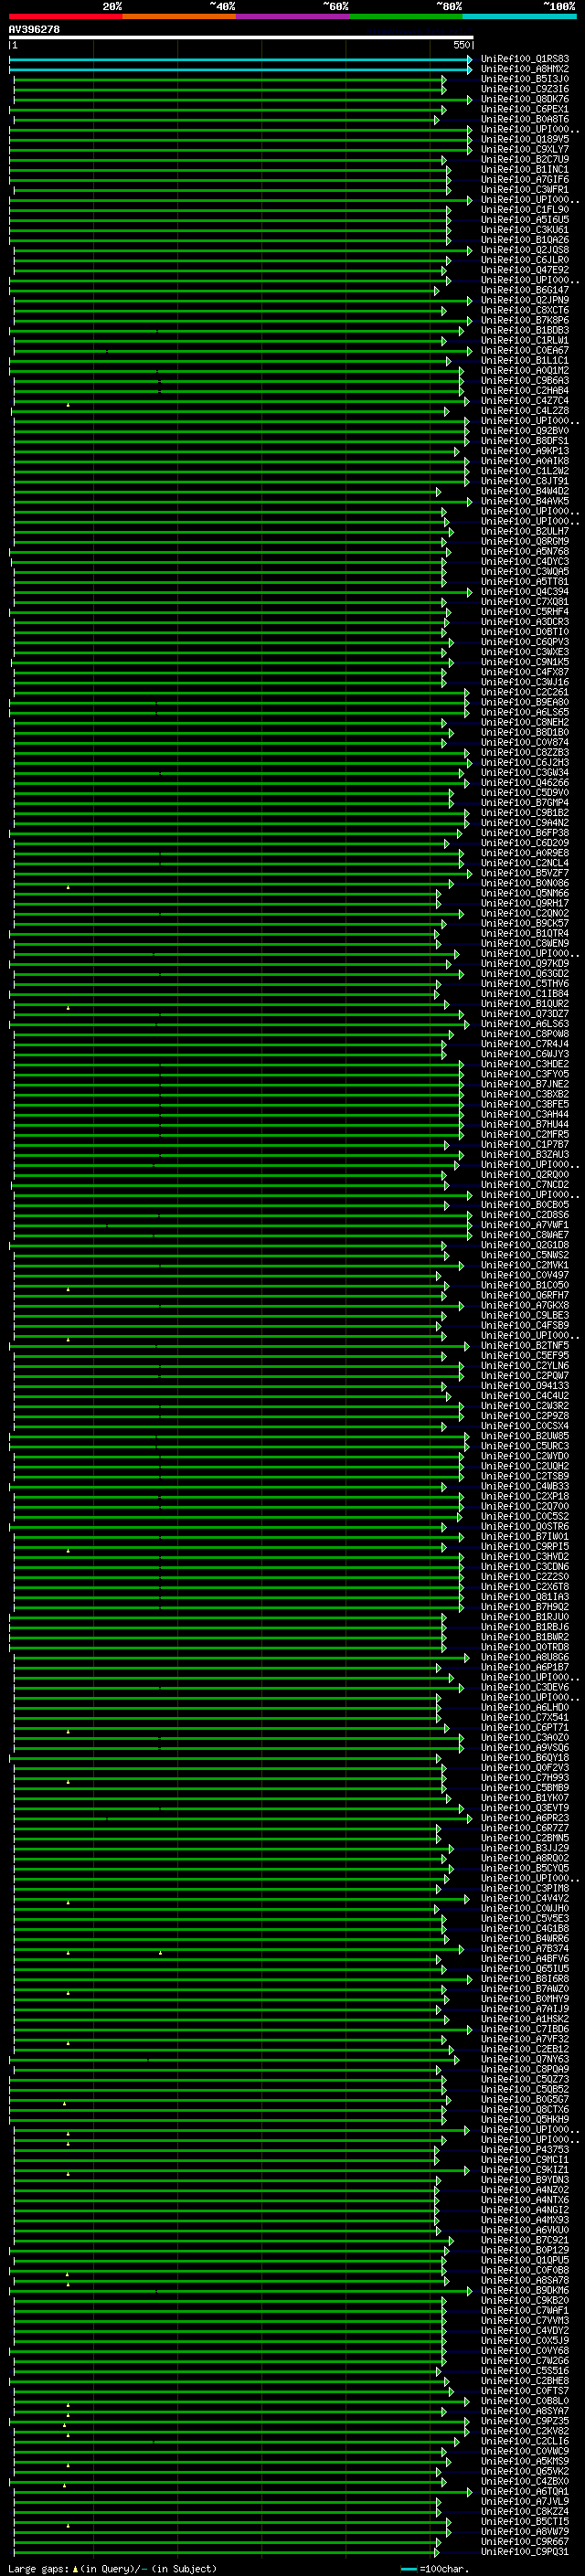Click the UniRef100_Q189V5 entry
Image resolution: width=585 pixels, height=2576 pixels.
click(x=525, y=139)
